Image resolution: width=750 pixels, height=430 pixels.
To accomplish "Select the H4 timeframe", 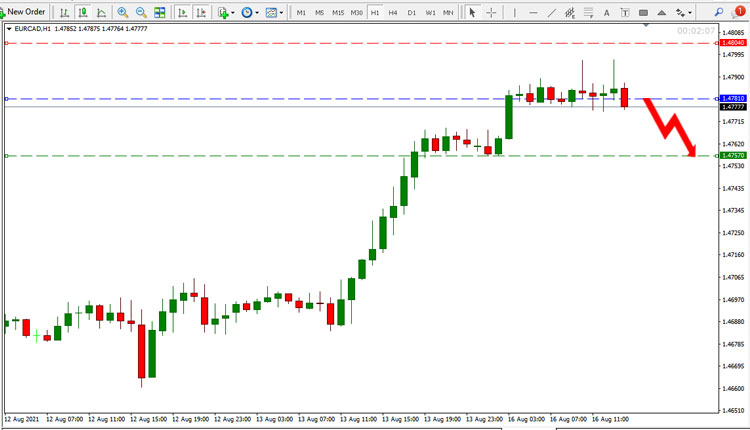I will [393, 13].
